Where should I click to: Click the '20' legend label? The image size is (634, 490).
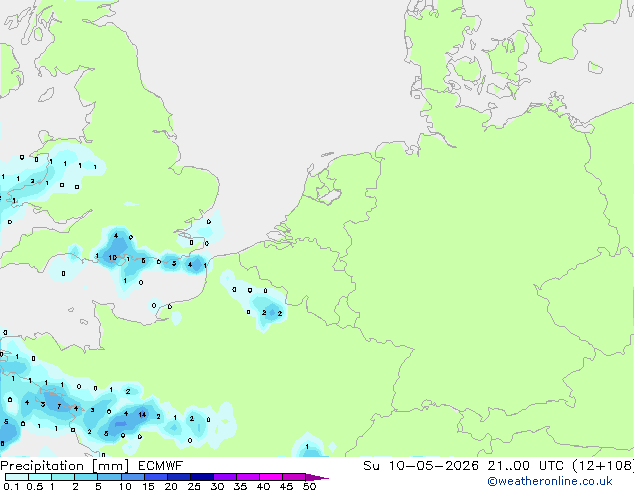point(171,486)
